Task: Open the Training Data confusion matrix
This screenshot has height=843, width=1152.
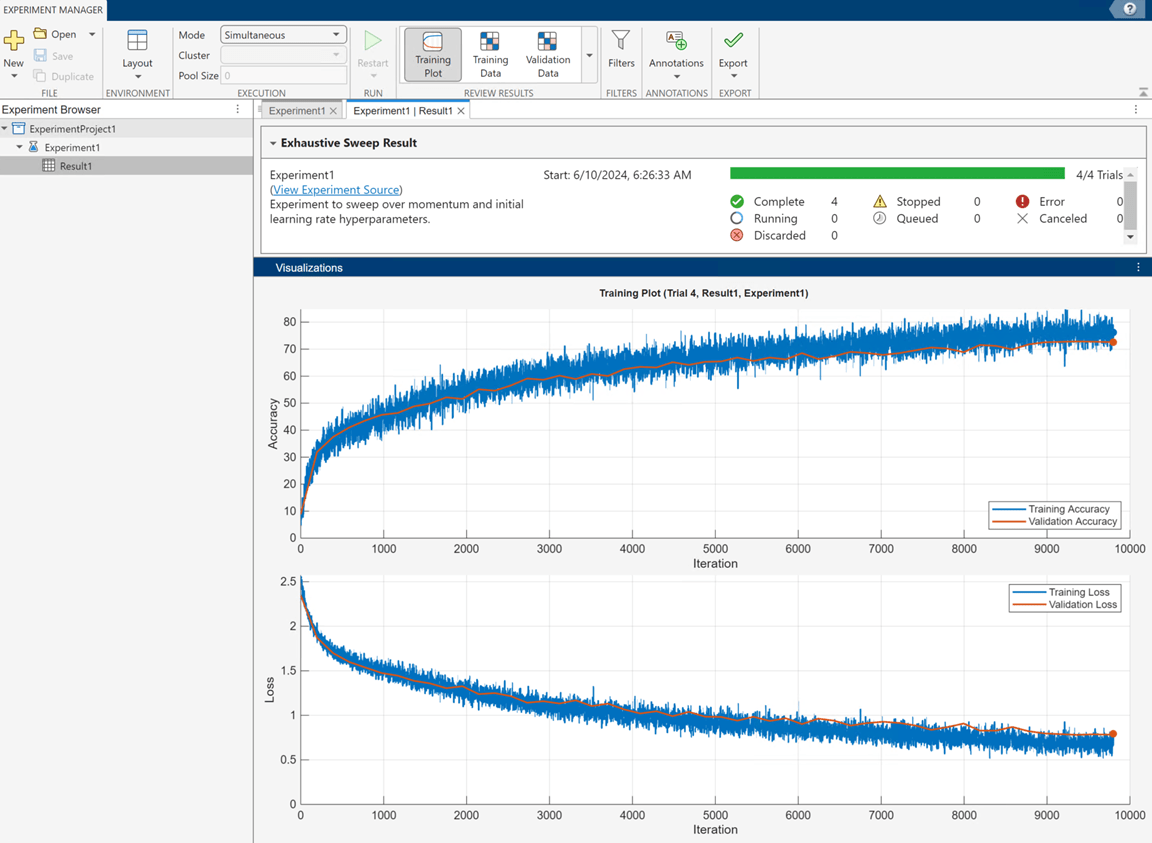Action: click(490, 53)
